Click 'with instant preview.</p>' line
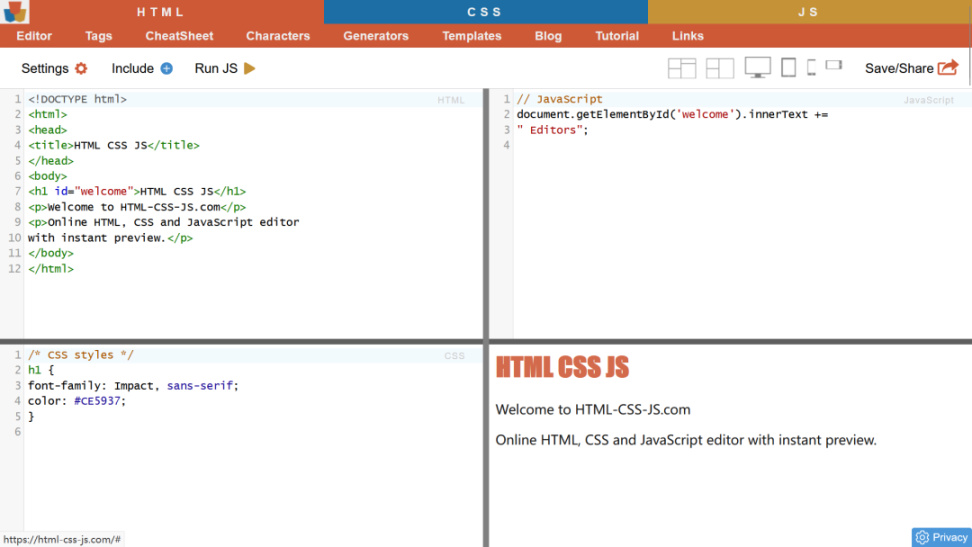Screen dimensions: 972x547 [x=110, y=238]
